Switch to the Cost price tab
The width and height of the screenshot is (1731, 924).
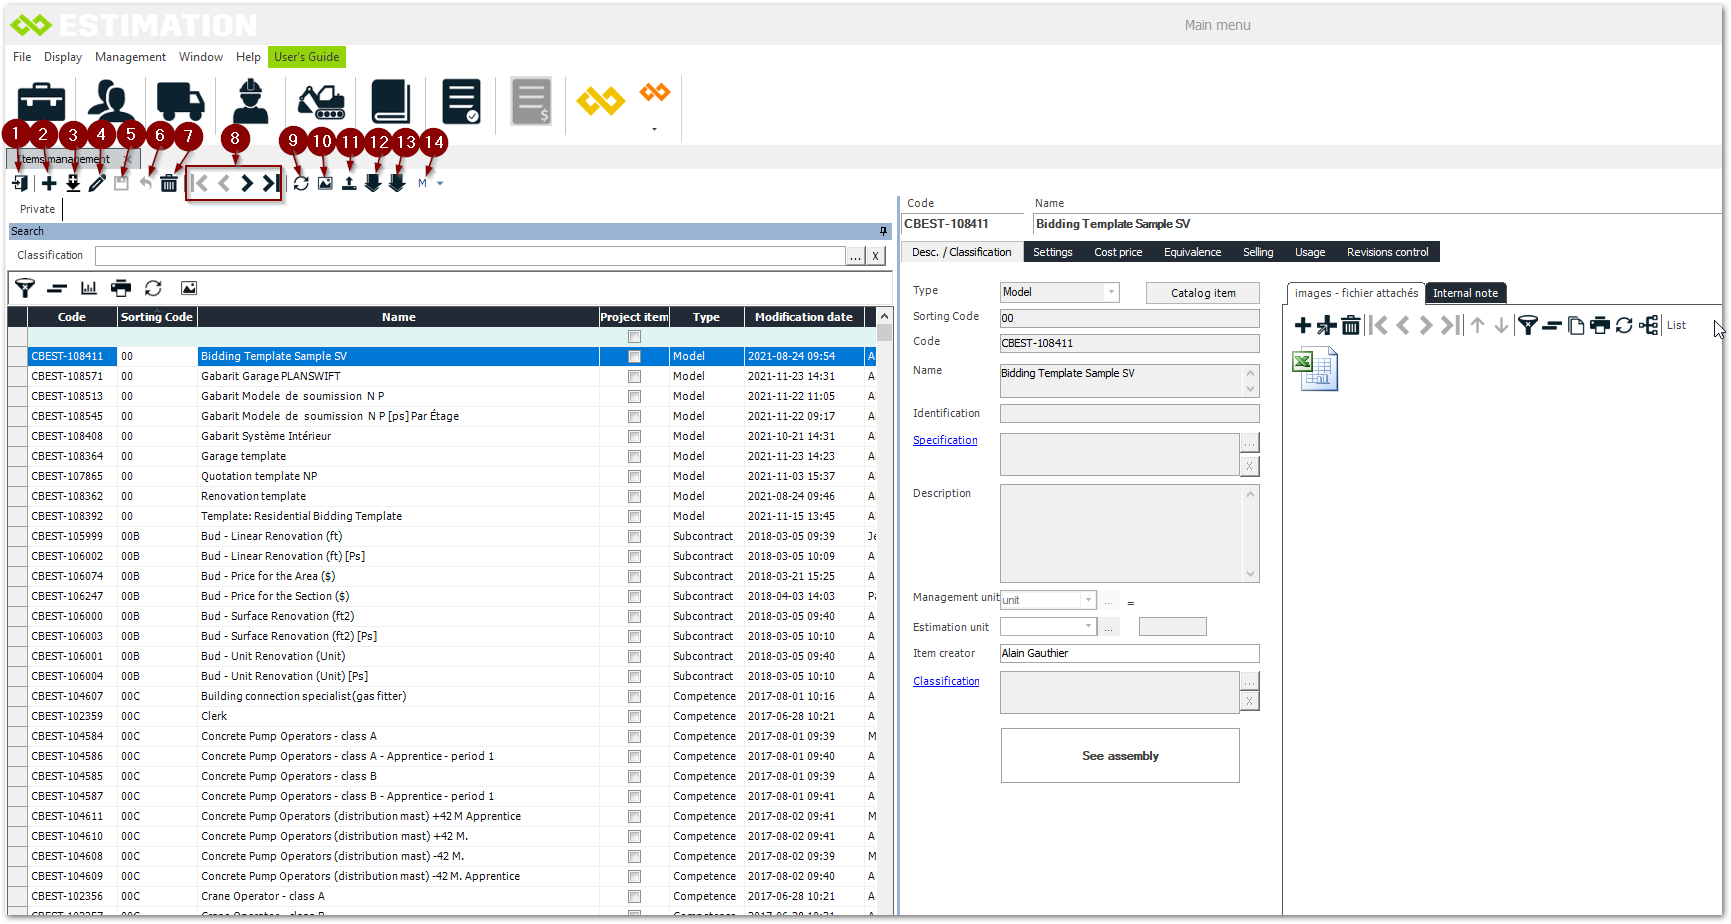click(x=1117, y=252)
